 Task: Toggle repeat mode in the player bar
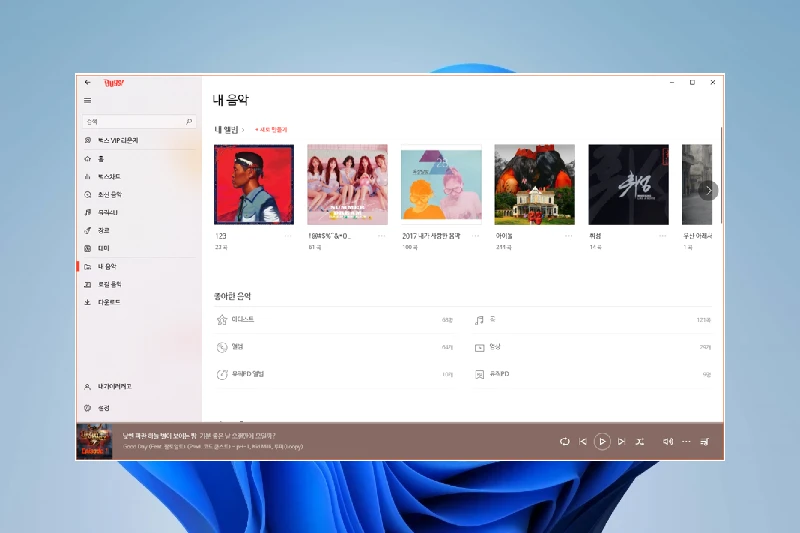click(x=564, y=442)
